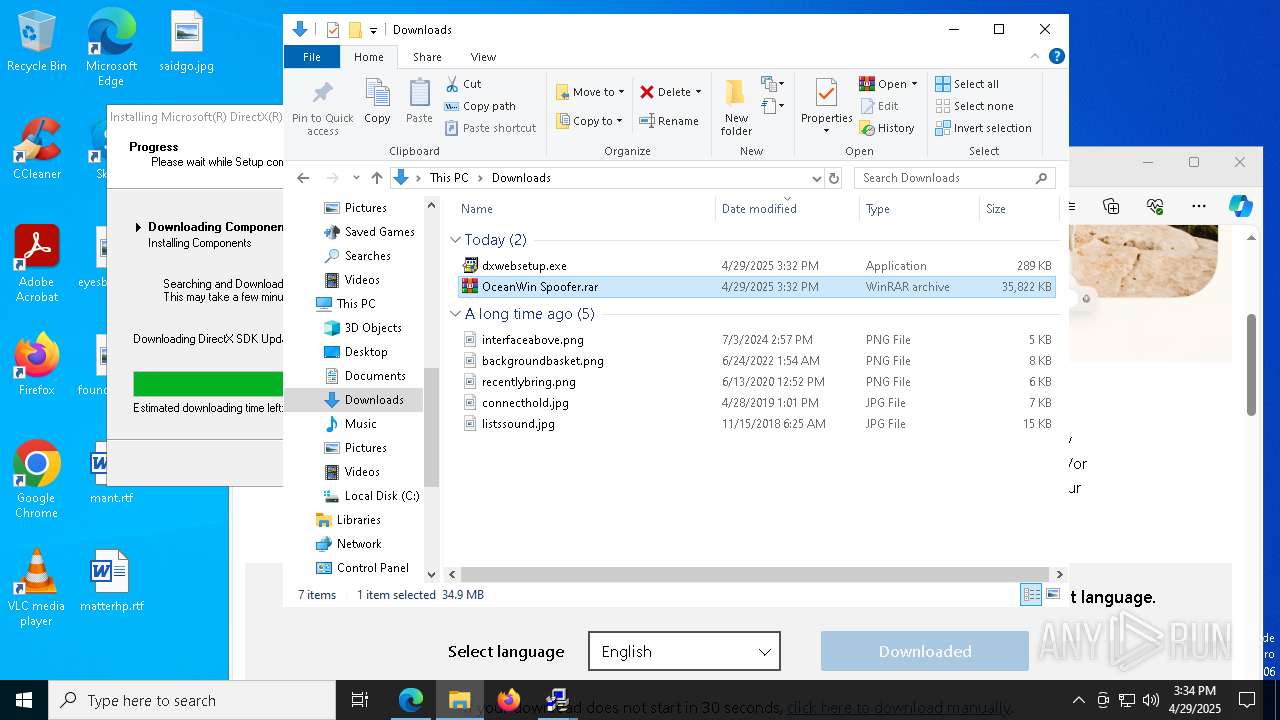The width and height of the screenshot is (1280, 720).
Task: Switch to details view button
Action: [x=1031, y=595]
